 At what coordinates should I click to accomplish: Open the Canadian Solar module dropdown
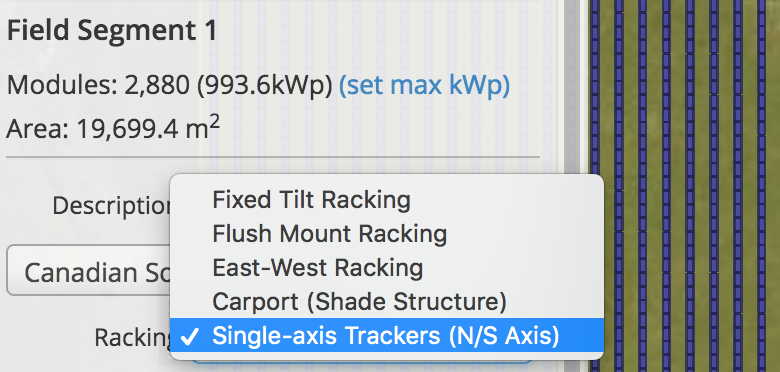point(89,271)
